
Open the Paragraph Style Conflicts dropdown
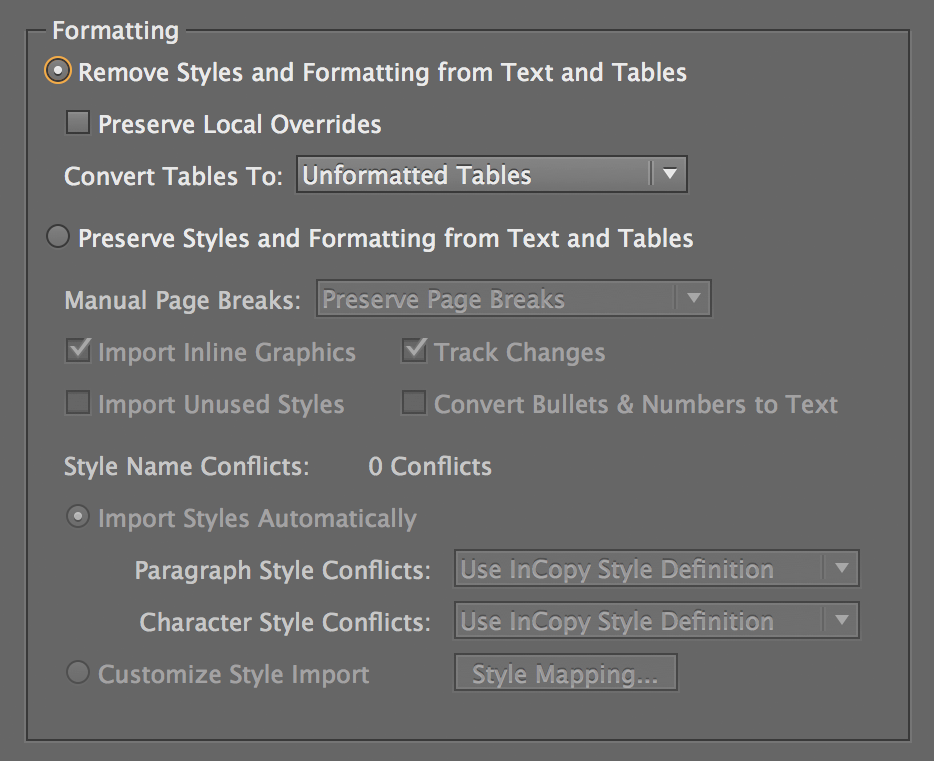point(640,568)
